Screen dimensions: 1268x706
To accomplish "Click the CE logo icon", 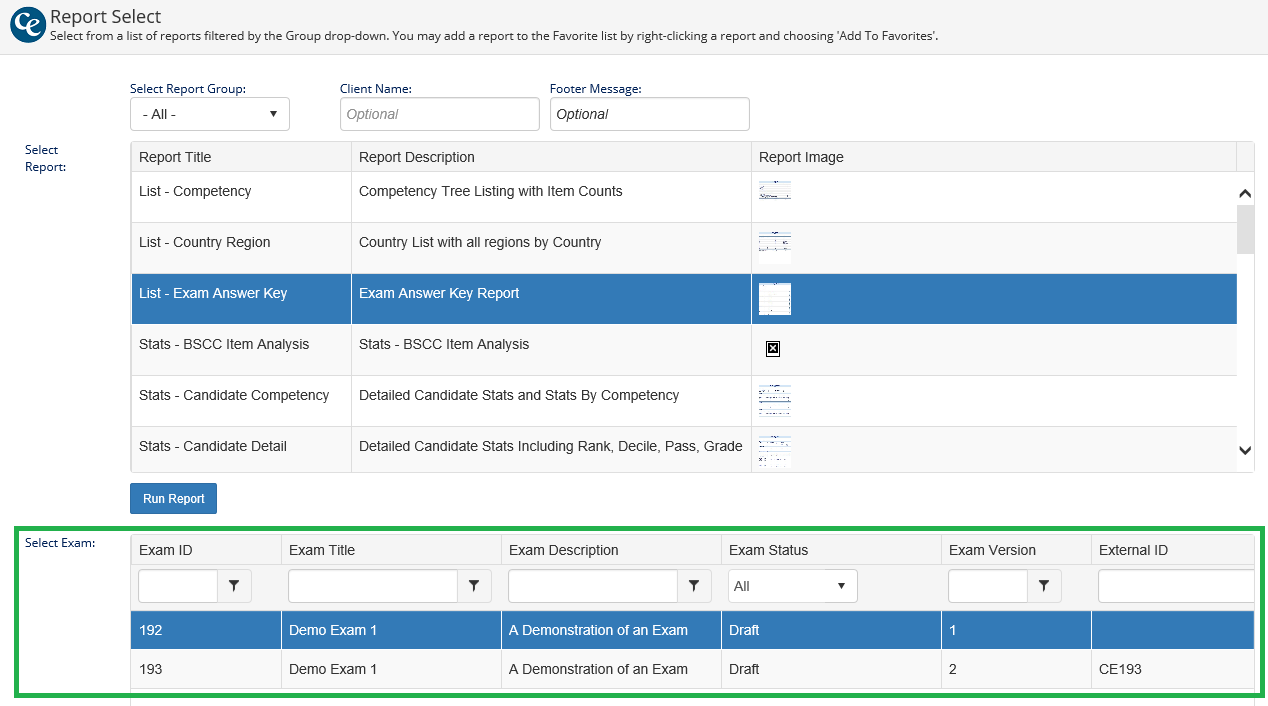I will click(x=27, y=25).
